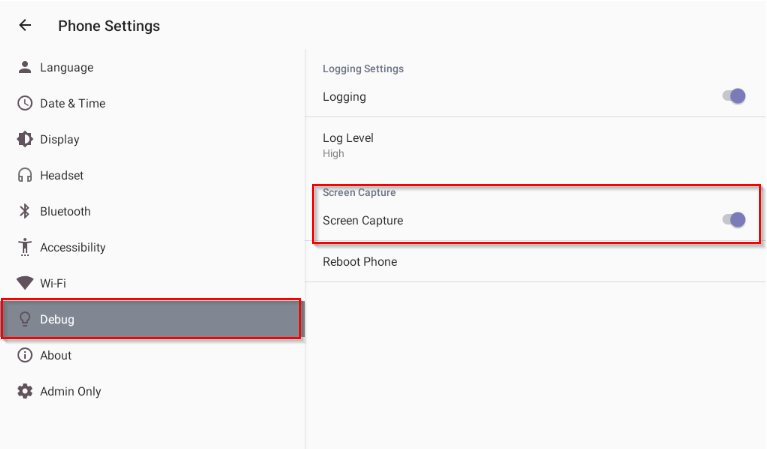Open the About menu item
Image resolution: width=767 pixels, height=449 pixels.
tap(152, 355)
